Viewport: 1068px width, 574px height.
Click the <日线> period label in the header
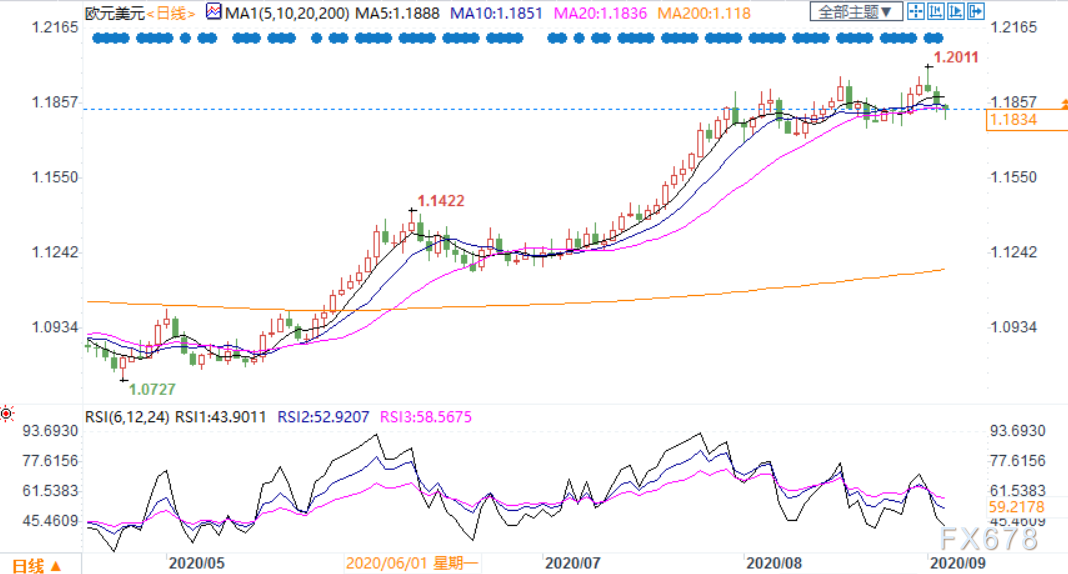172,13
